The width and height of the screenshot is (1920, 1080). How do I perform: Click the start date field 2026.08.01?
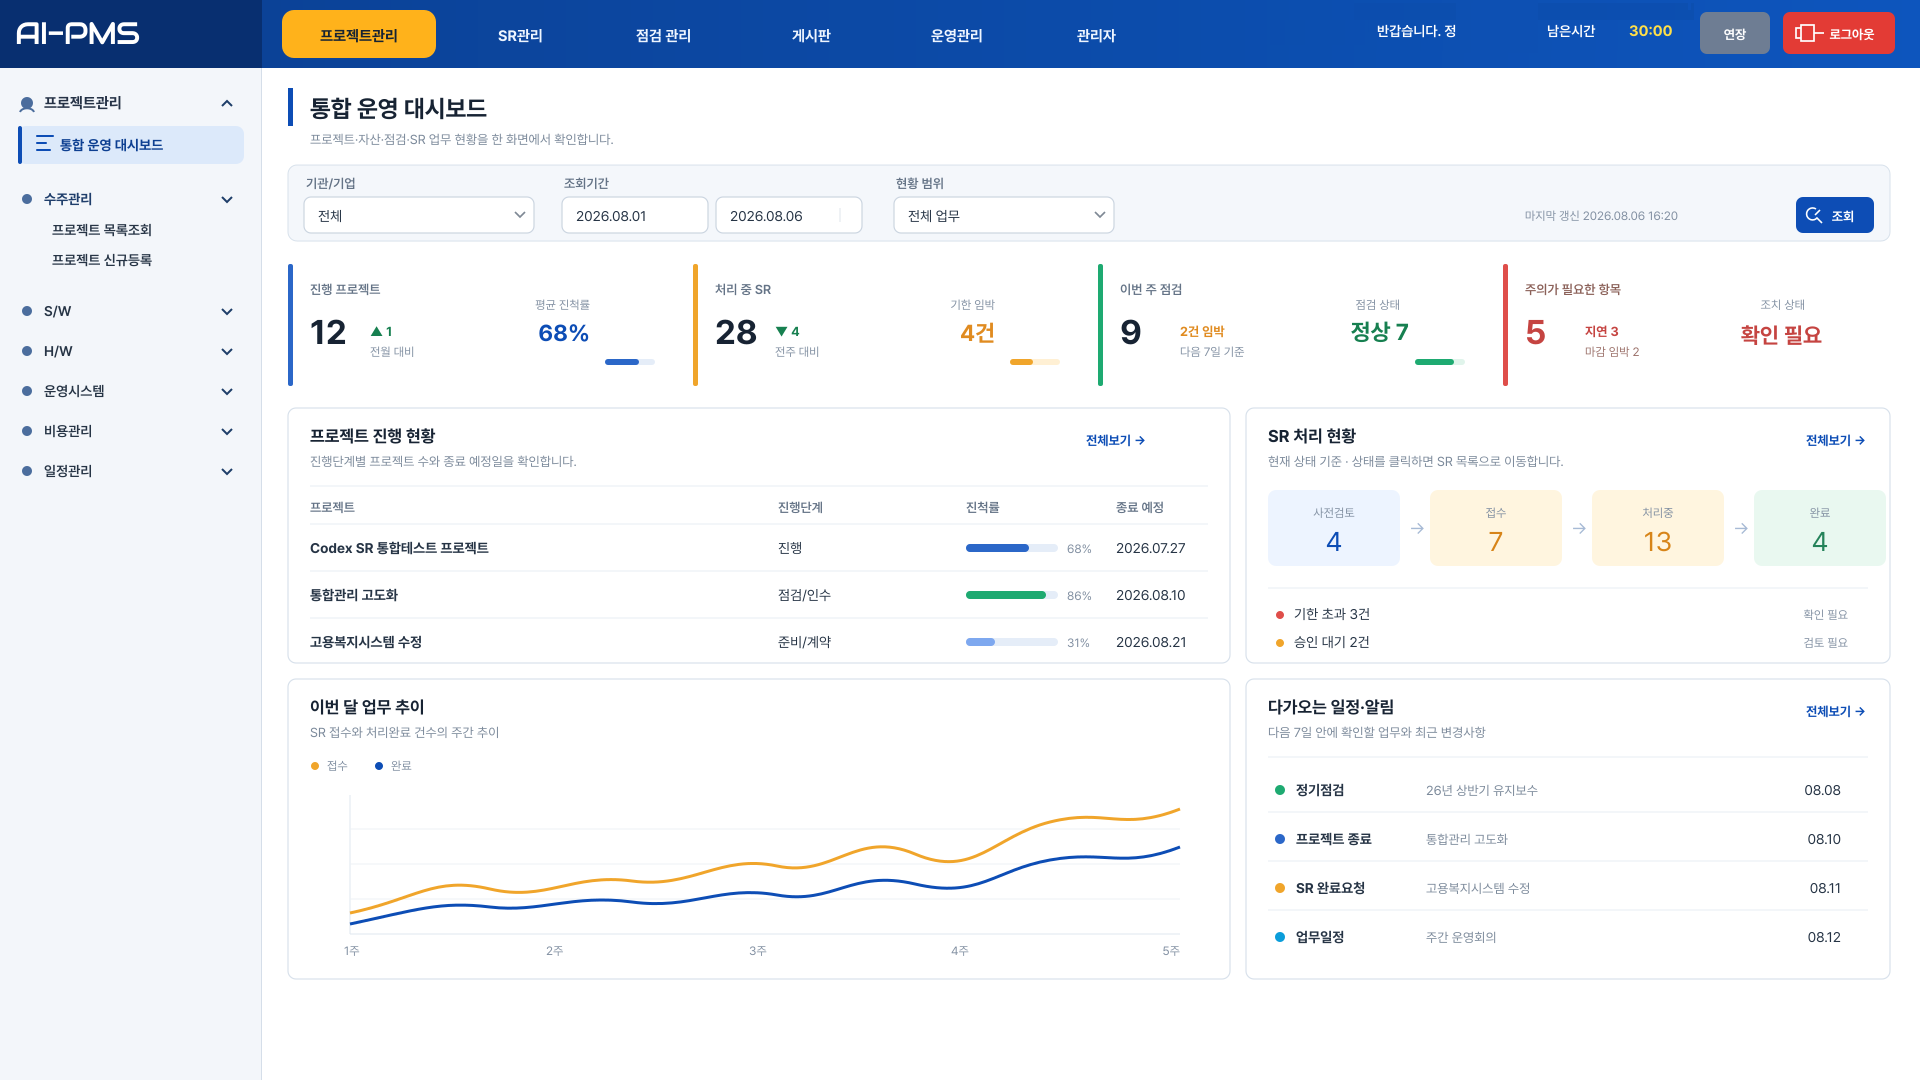pyautogui.click(x=634, y=215)
